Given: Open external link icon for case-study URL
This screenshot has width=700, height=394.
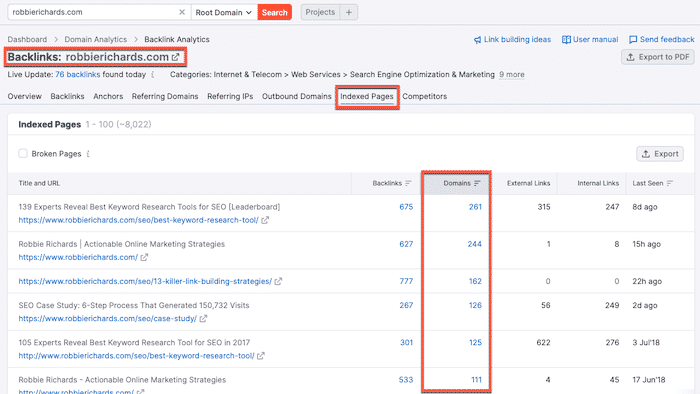Looking at the screenshot, I should [x=203, y=319].
